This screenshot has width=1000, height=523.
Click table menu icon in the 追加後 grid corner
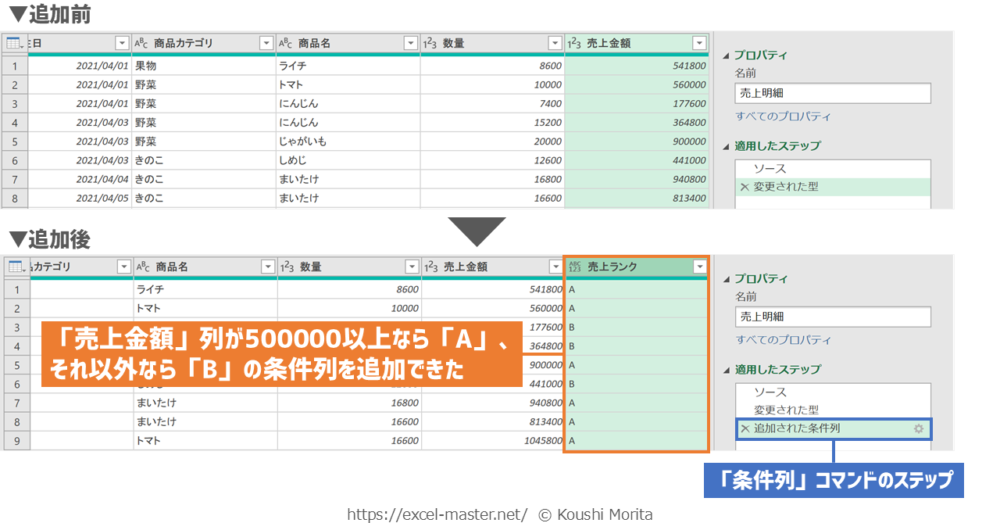14,267
